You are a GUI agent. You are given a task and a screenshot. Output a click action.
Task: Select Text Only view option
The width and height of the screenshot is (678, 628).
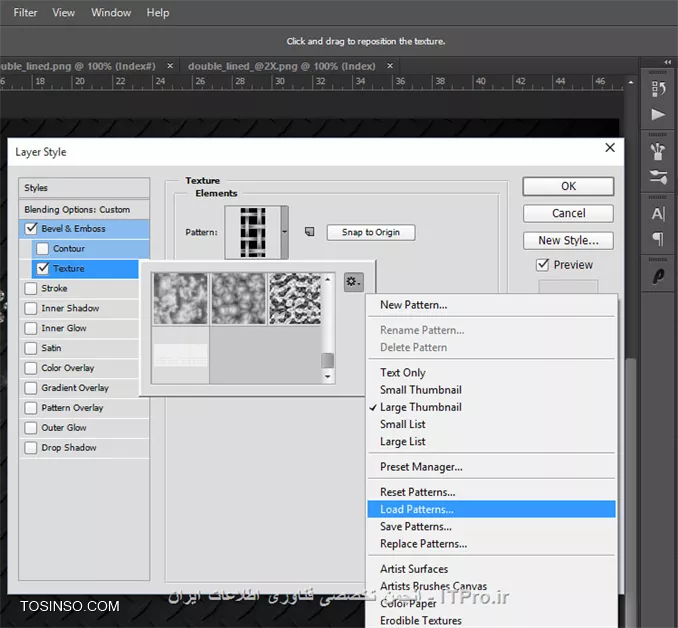(491, 372)
